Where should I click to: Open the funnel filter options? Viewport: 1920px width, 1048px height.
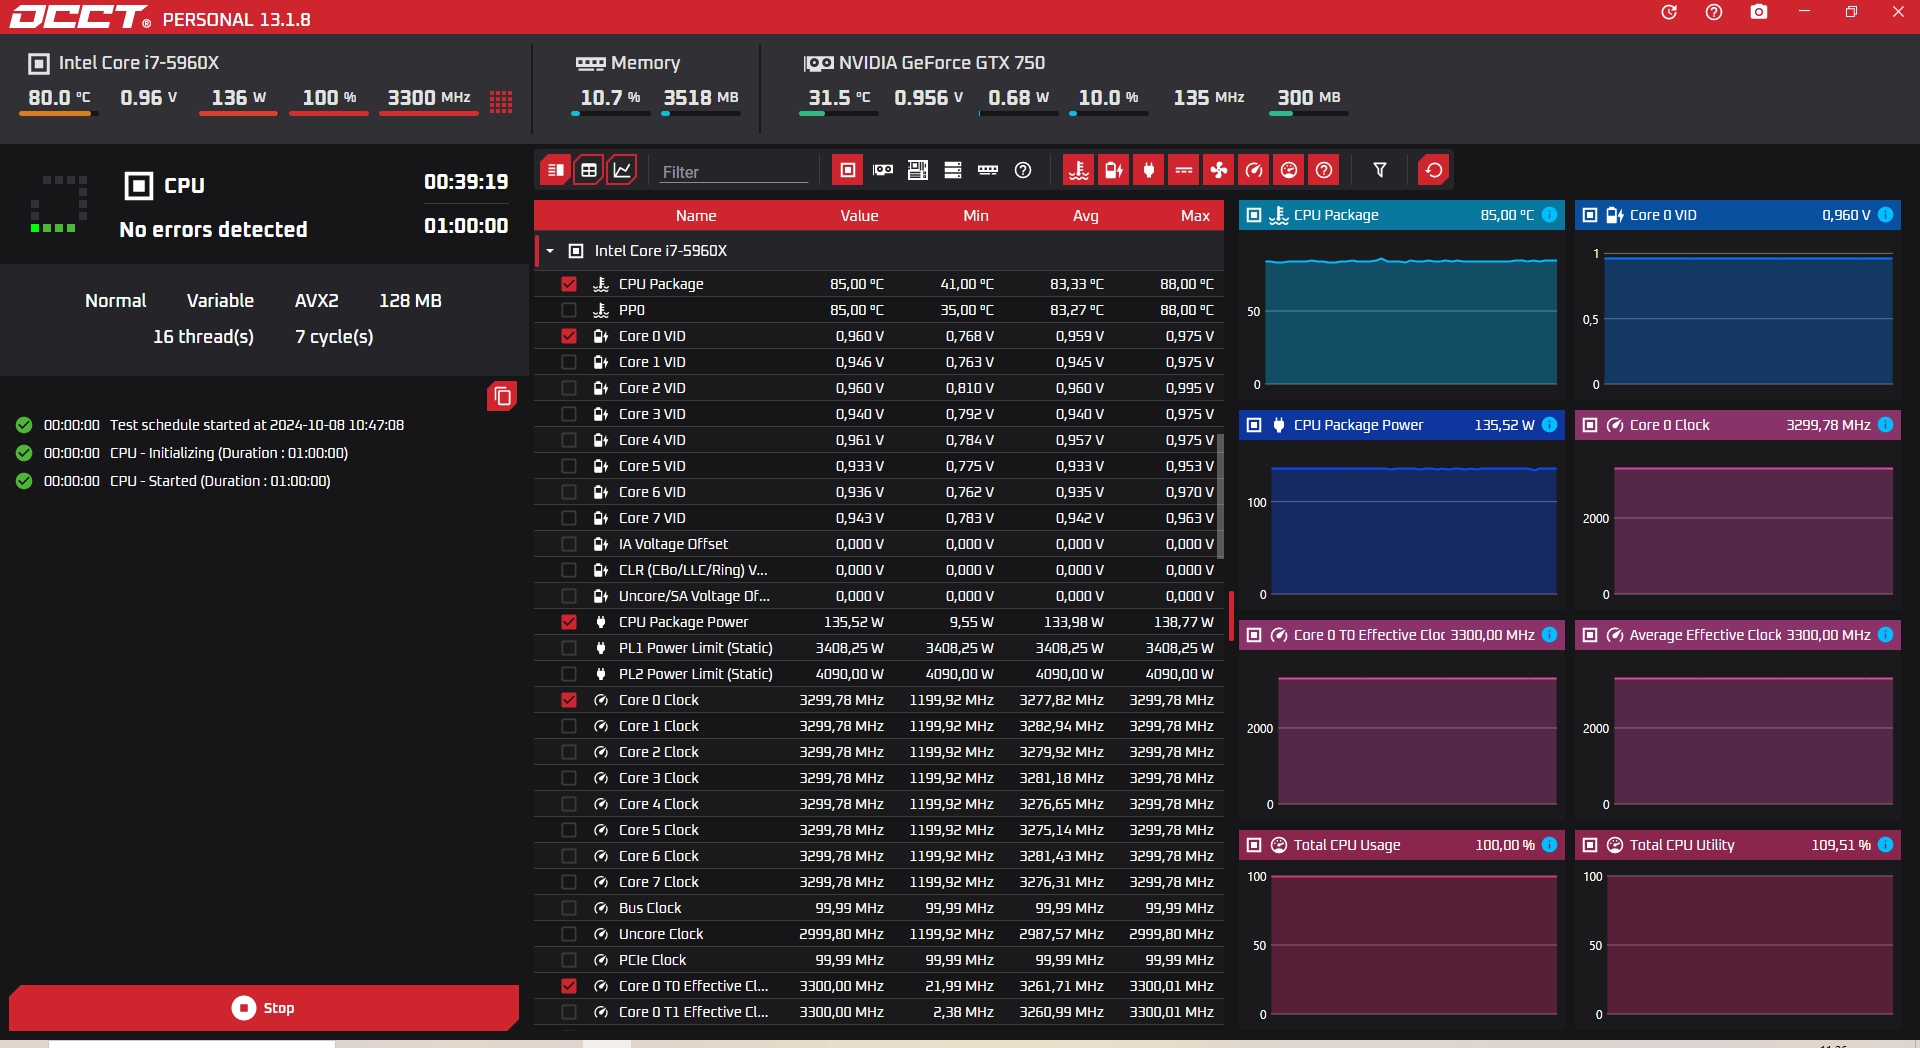pos(1380,170)
